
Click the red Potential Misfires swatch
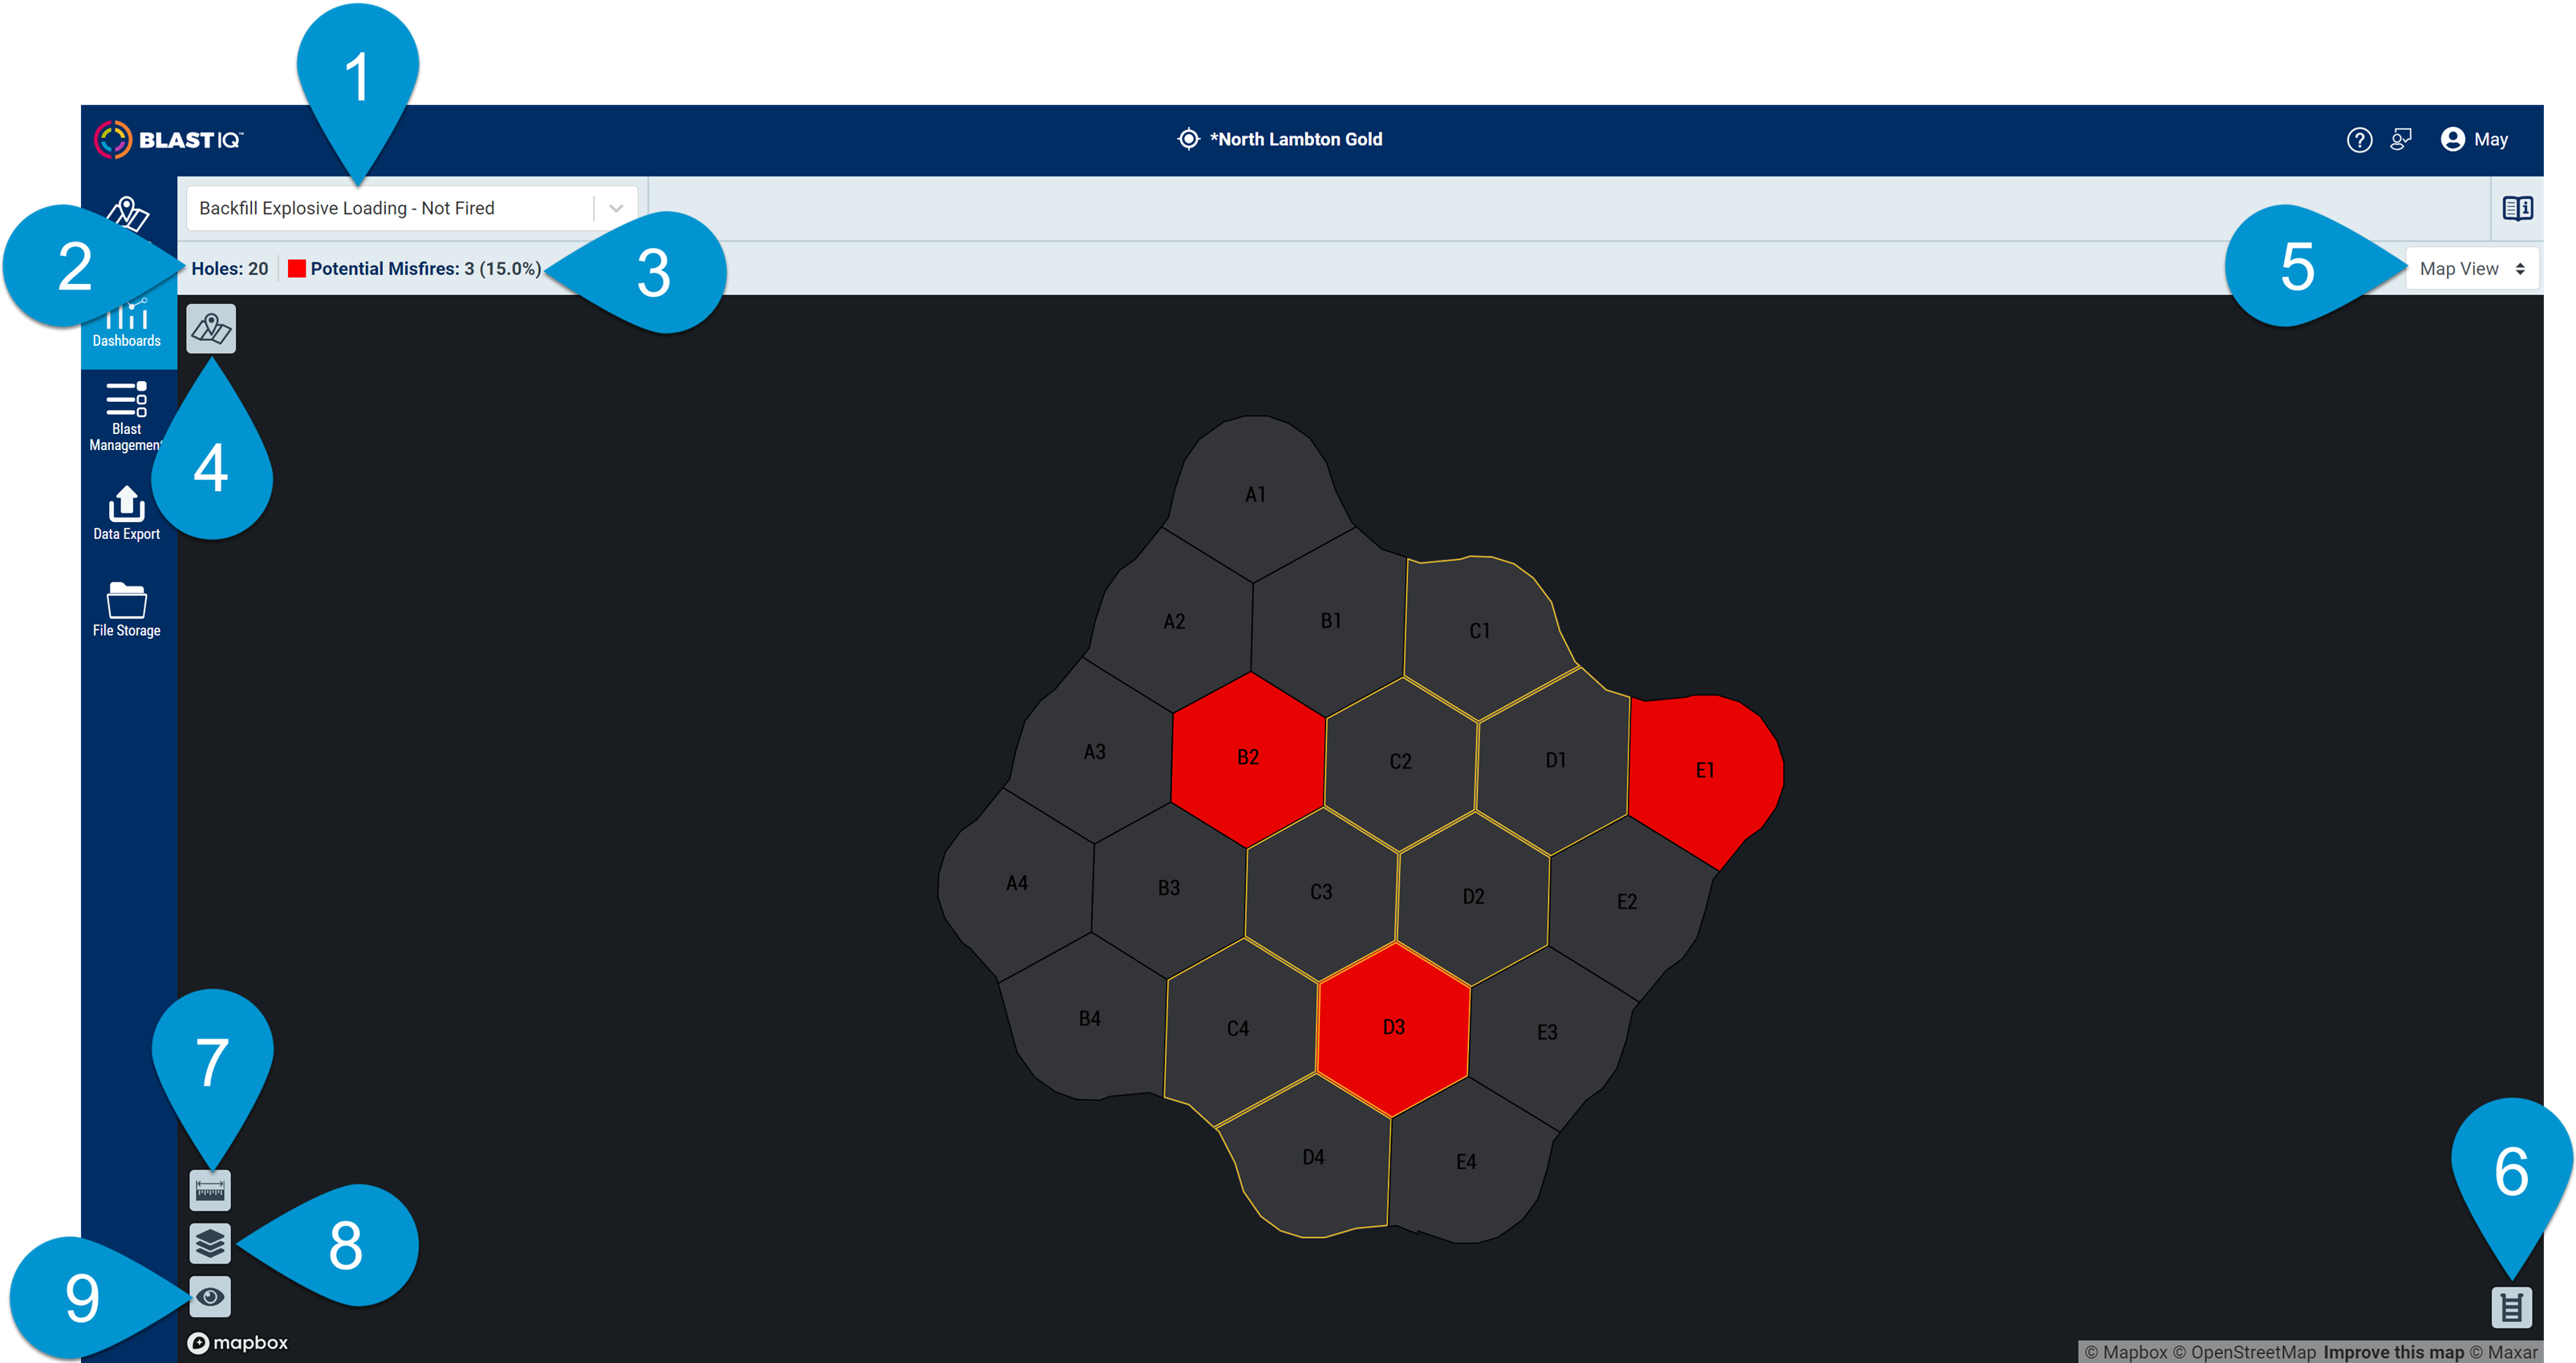297,269
